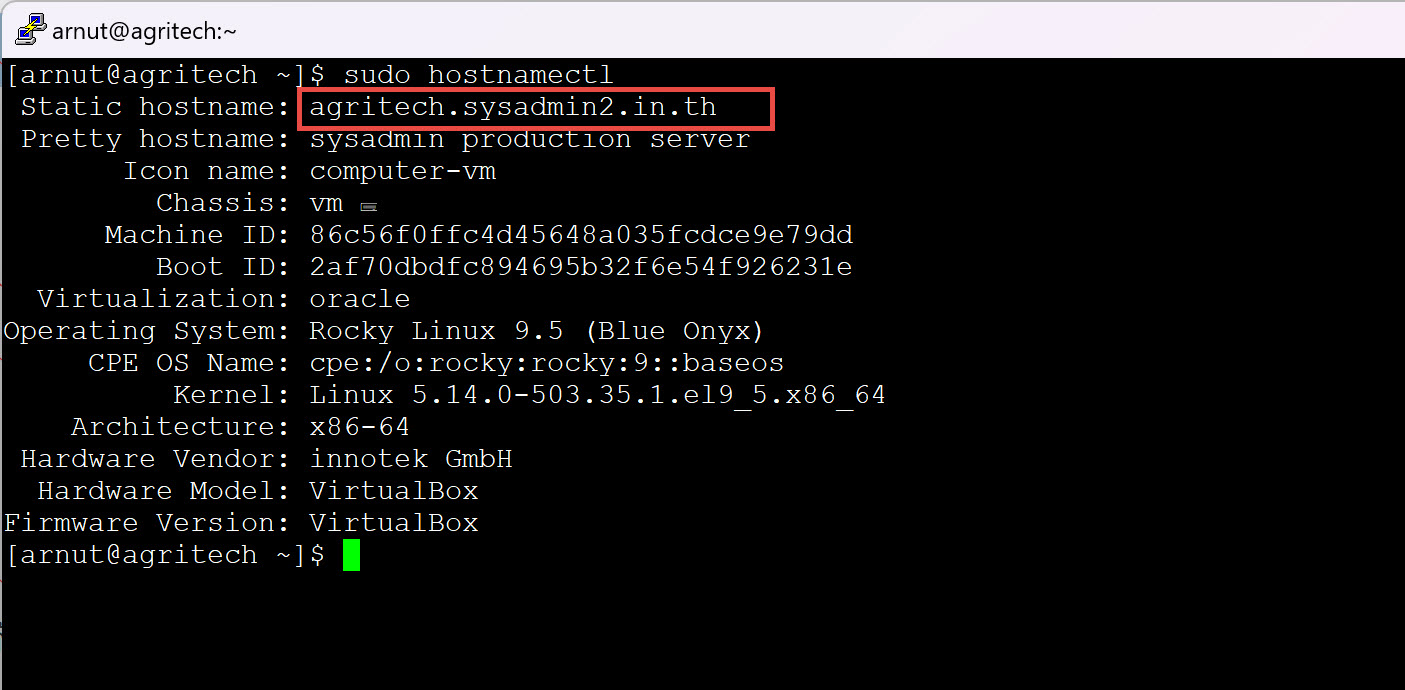Click the chassis glyph after "vm"

coord(368,207)
